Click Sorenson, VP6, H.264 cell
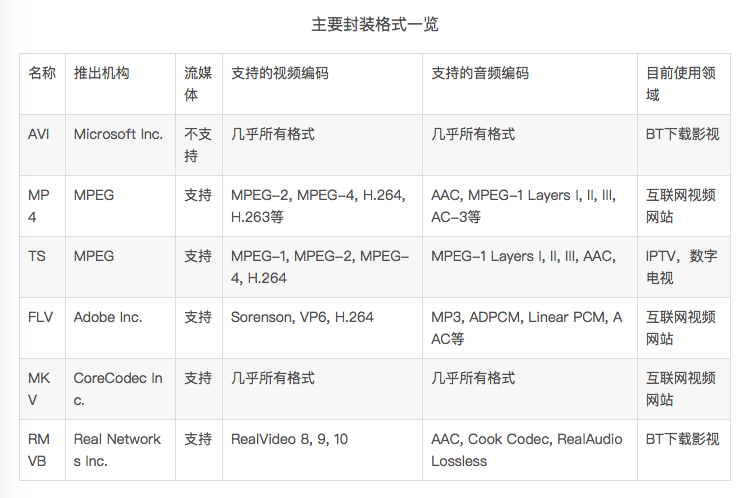 (x=322, y=328)
